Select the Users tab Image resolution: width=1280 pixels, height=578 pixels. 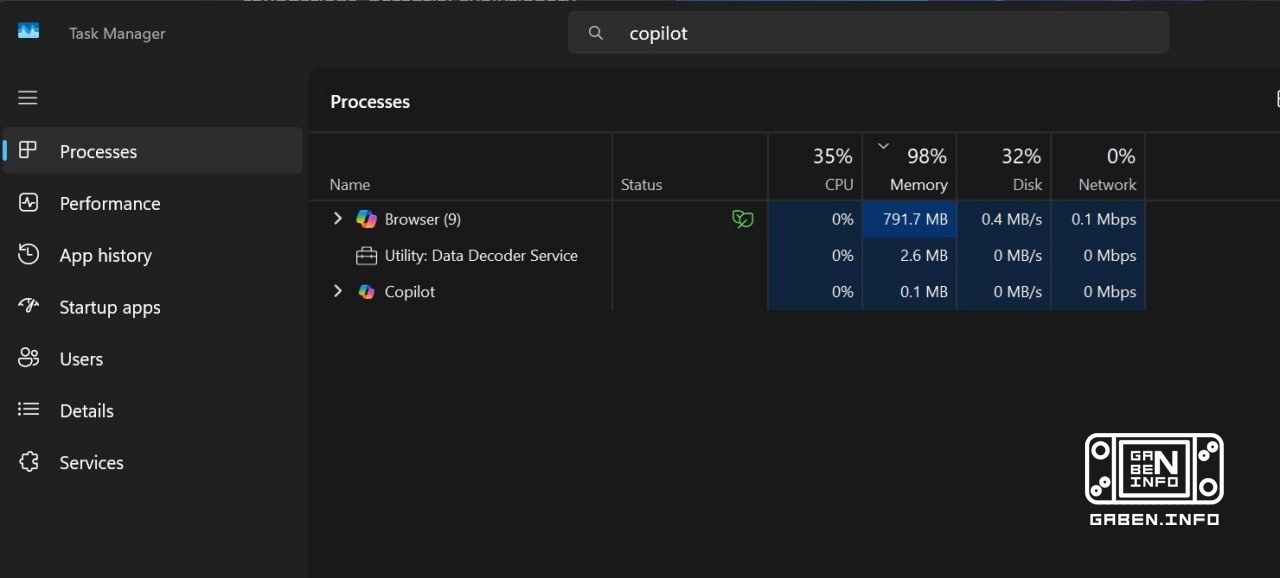click(x=153, y=359)
